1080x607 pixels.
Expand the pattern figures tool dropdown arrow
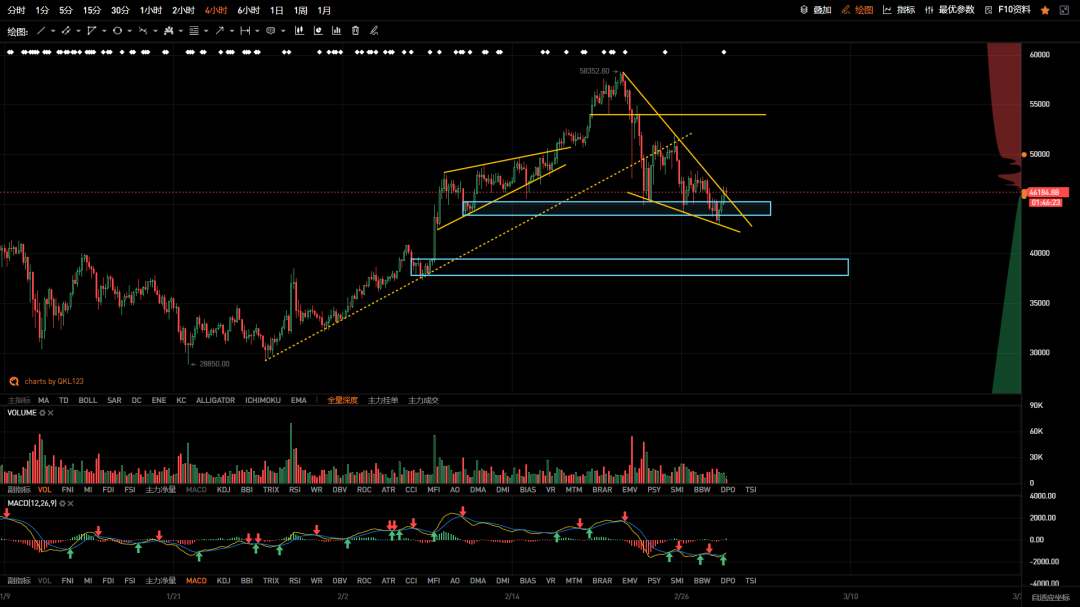tap(180, 31)
